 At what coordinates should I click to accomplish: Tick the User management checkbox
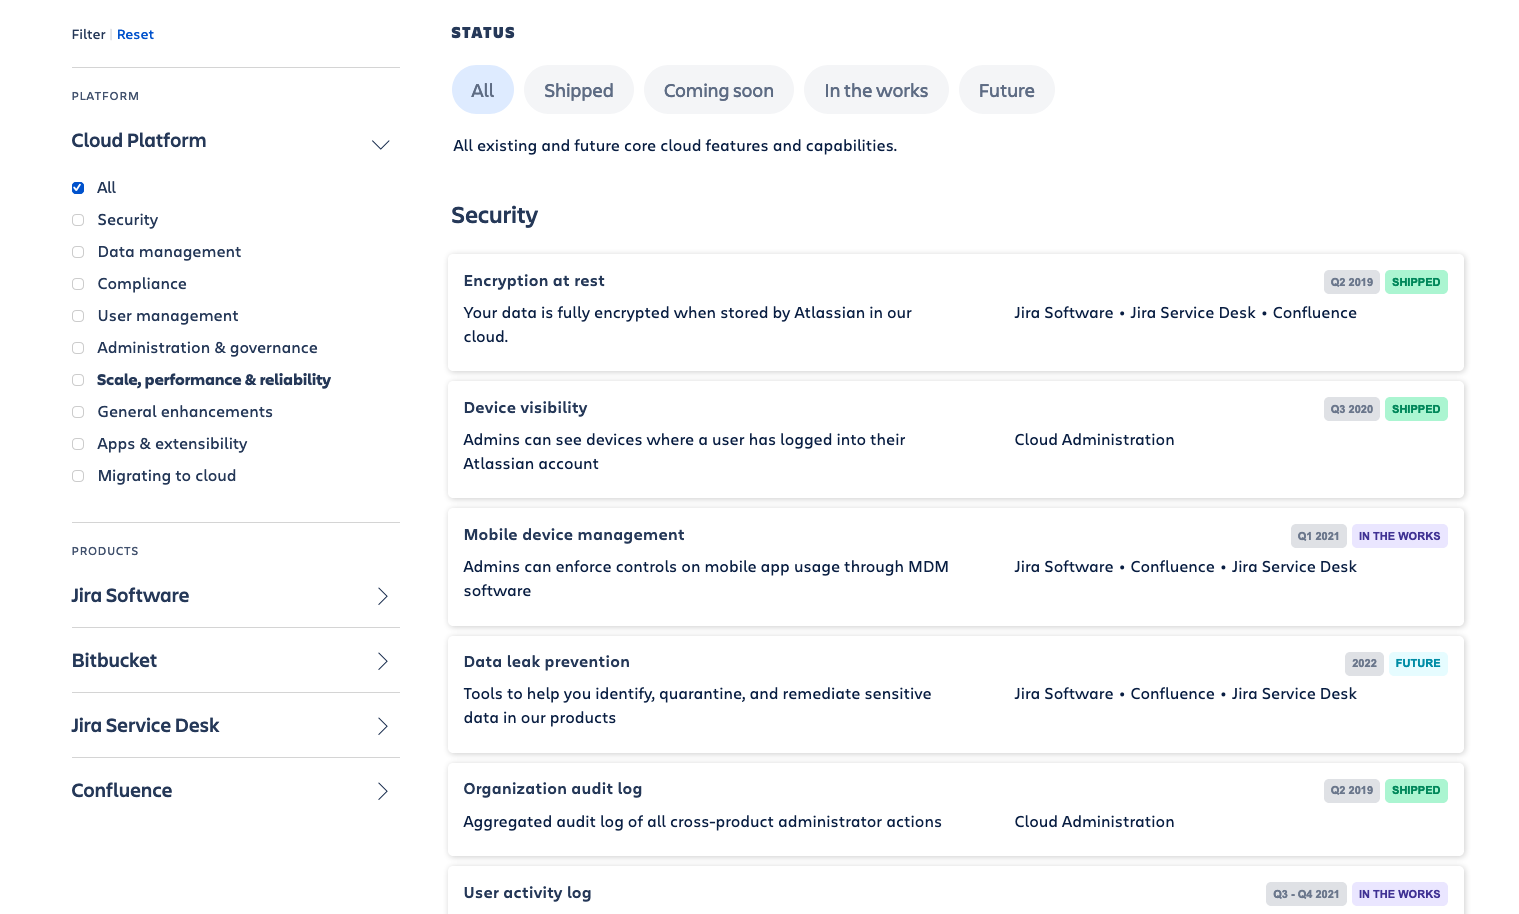(78, 316)
